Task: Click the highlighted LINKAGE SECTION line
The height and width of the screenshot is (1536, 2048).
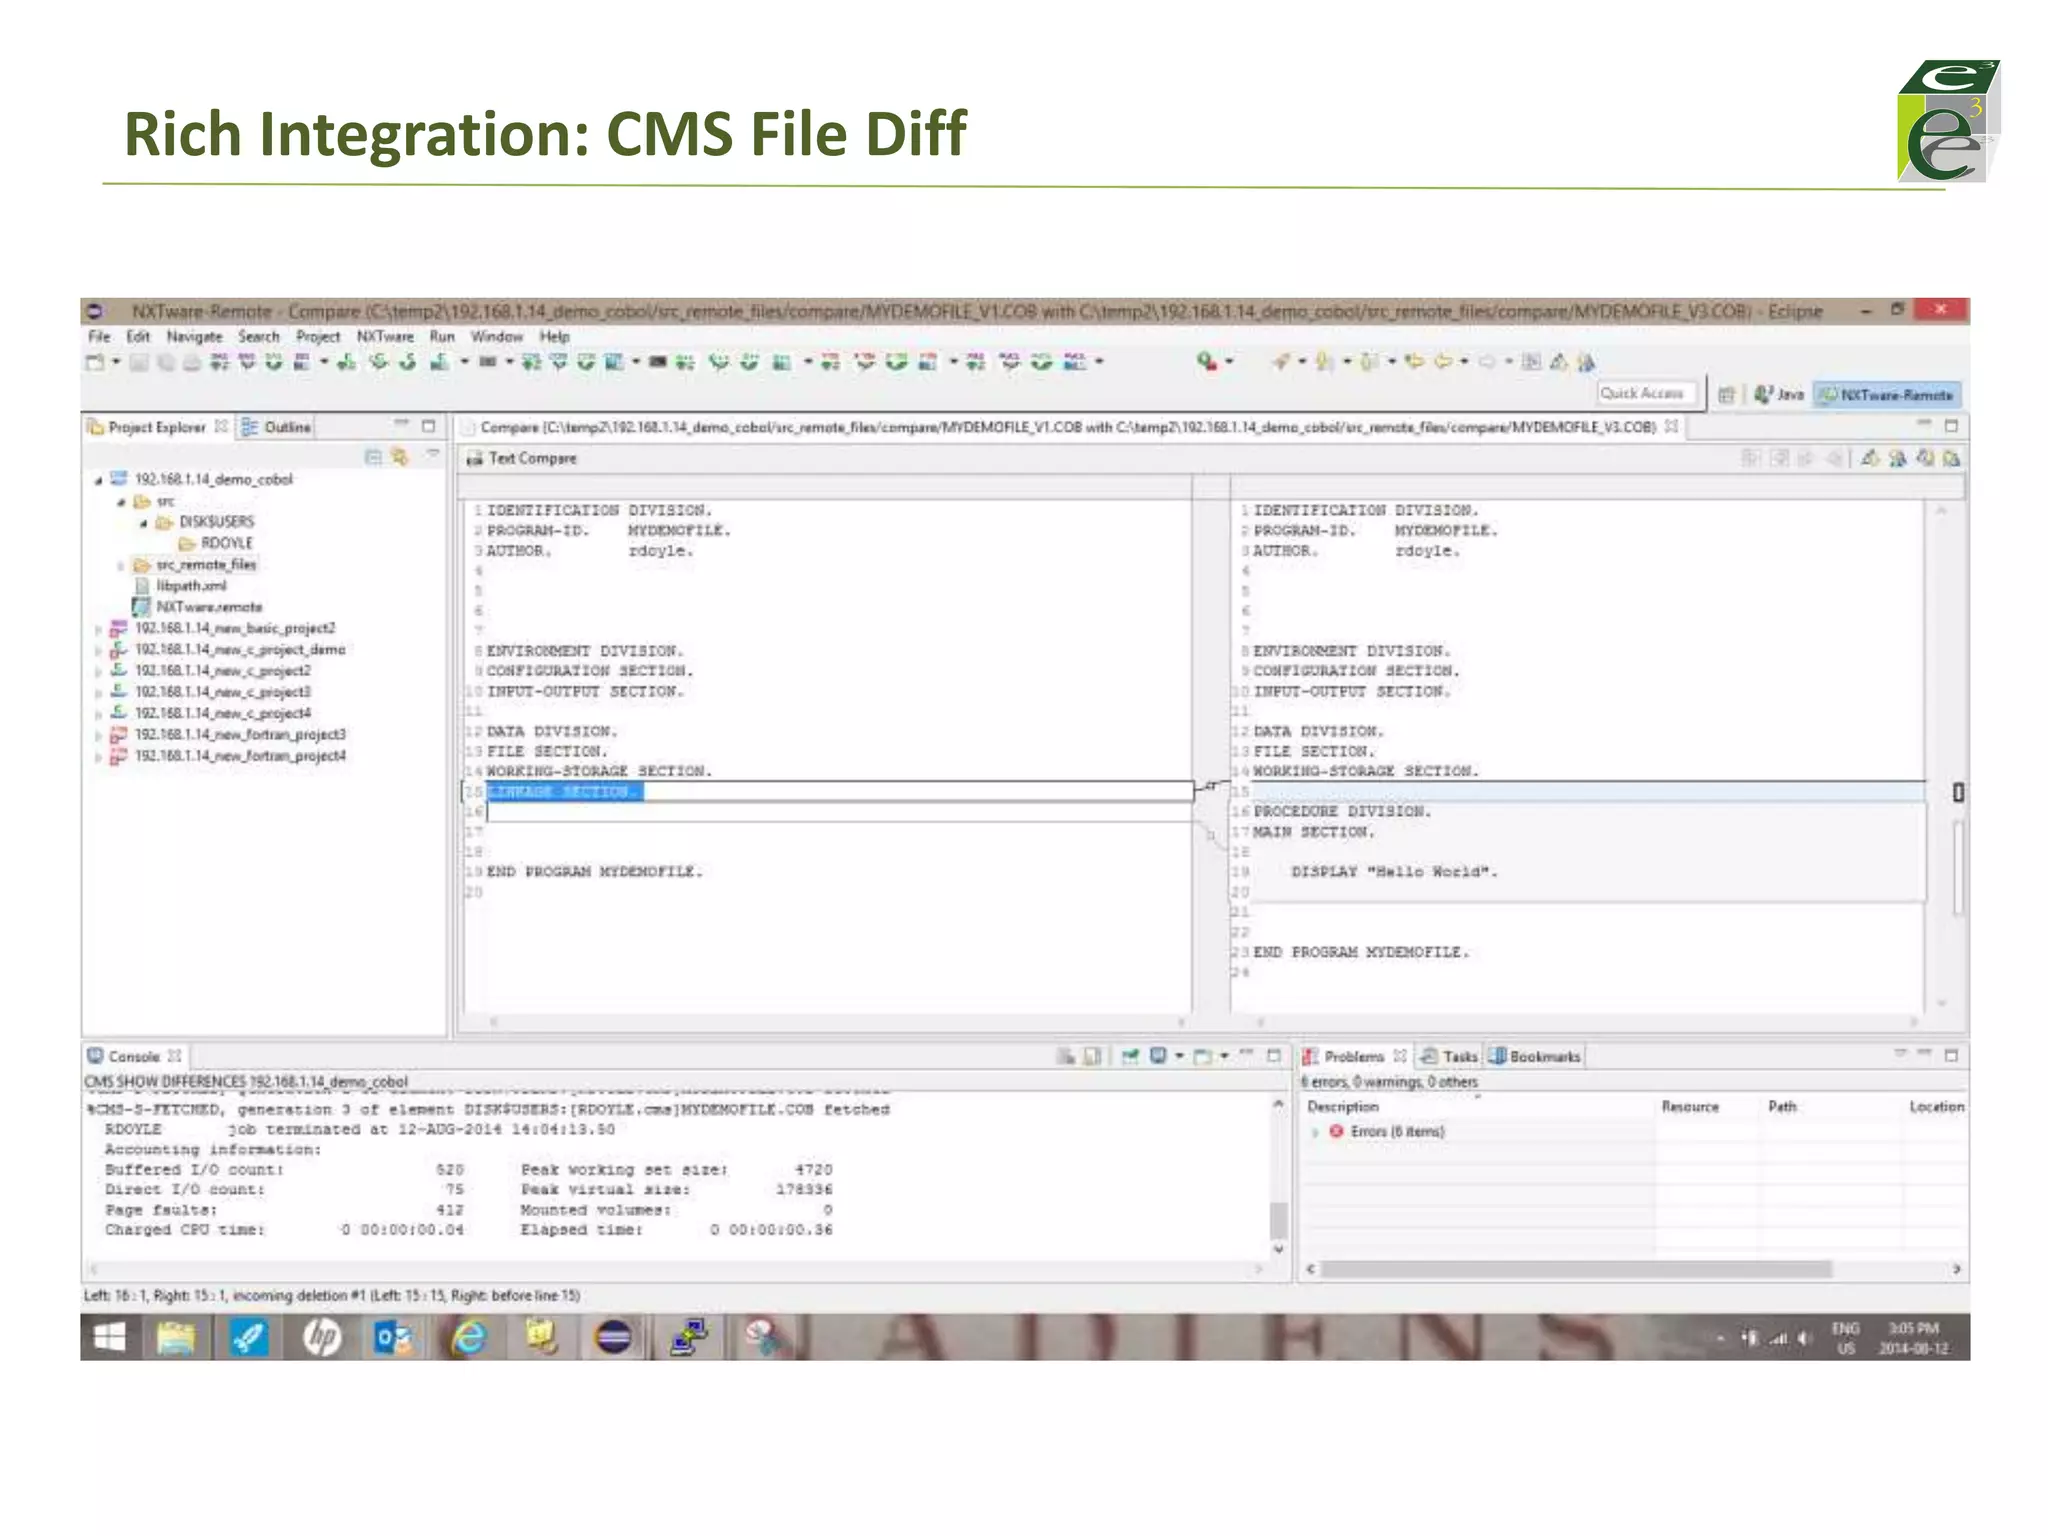Action: 565,792
